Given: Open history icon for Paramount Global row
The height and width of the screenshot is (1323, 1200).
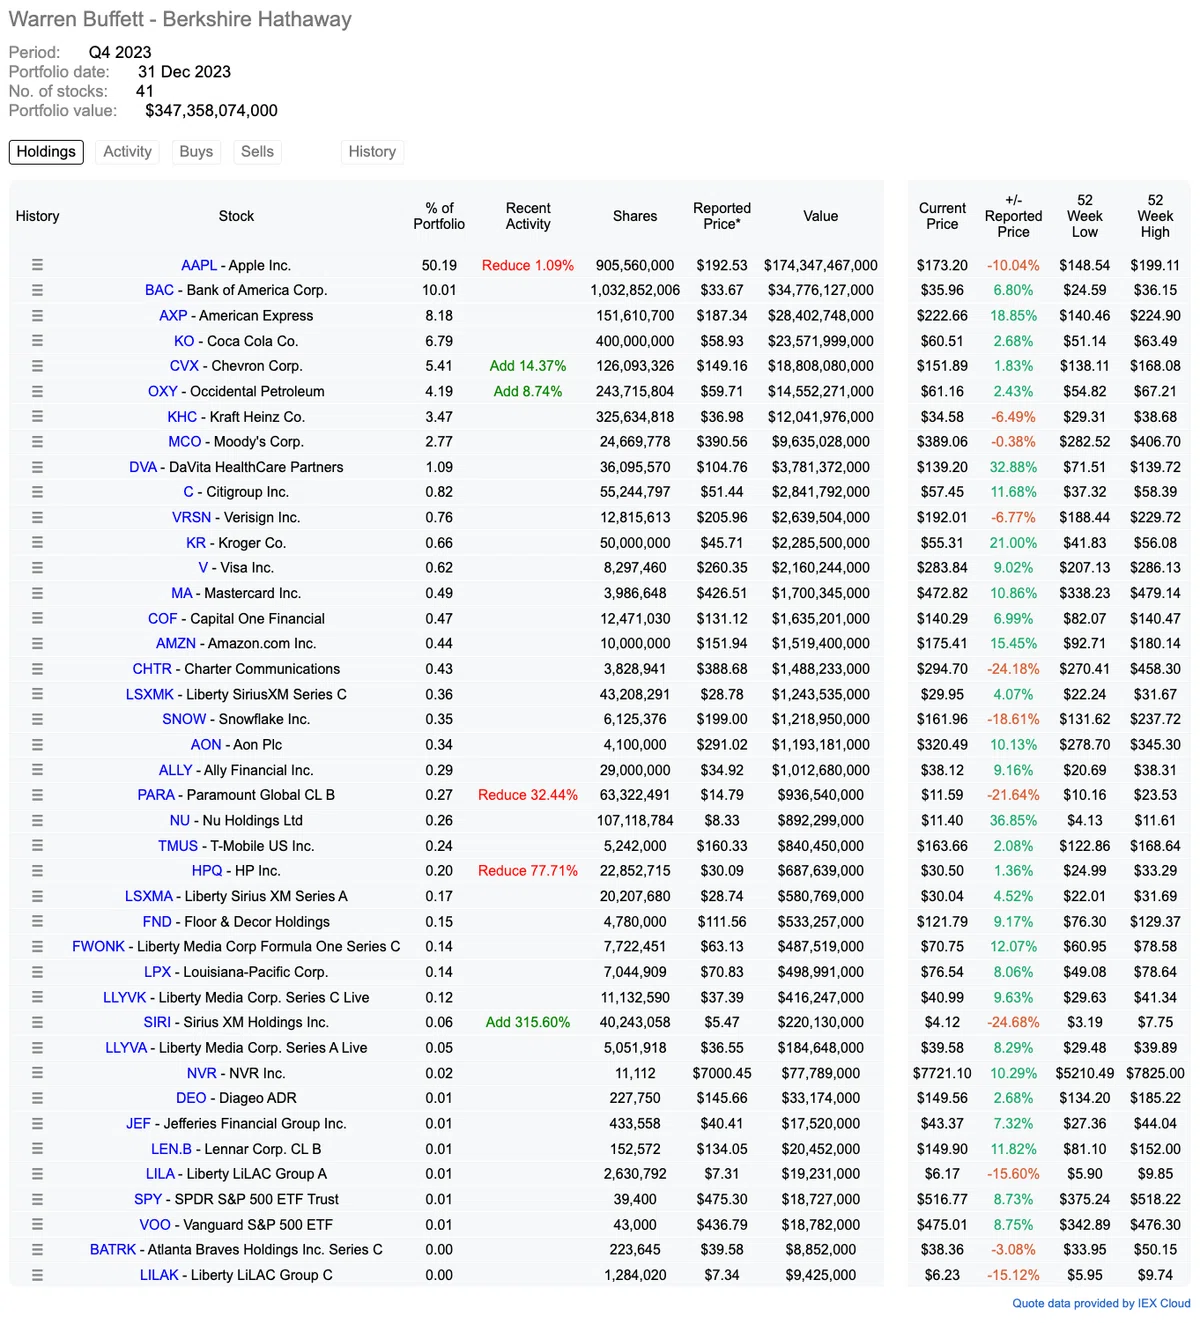Looking at the screenshot, I should click(x=37, y=795).
